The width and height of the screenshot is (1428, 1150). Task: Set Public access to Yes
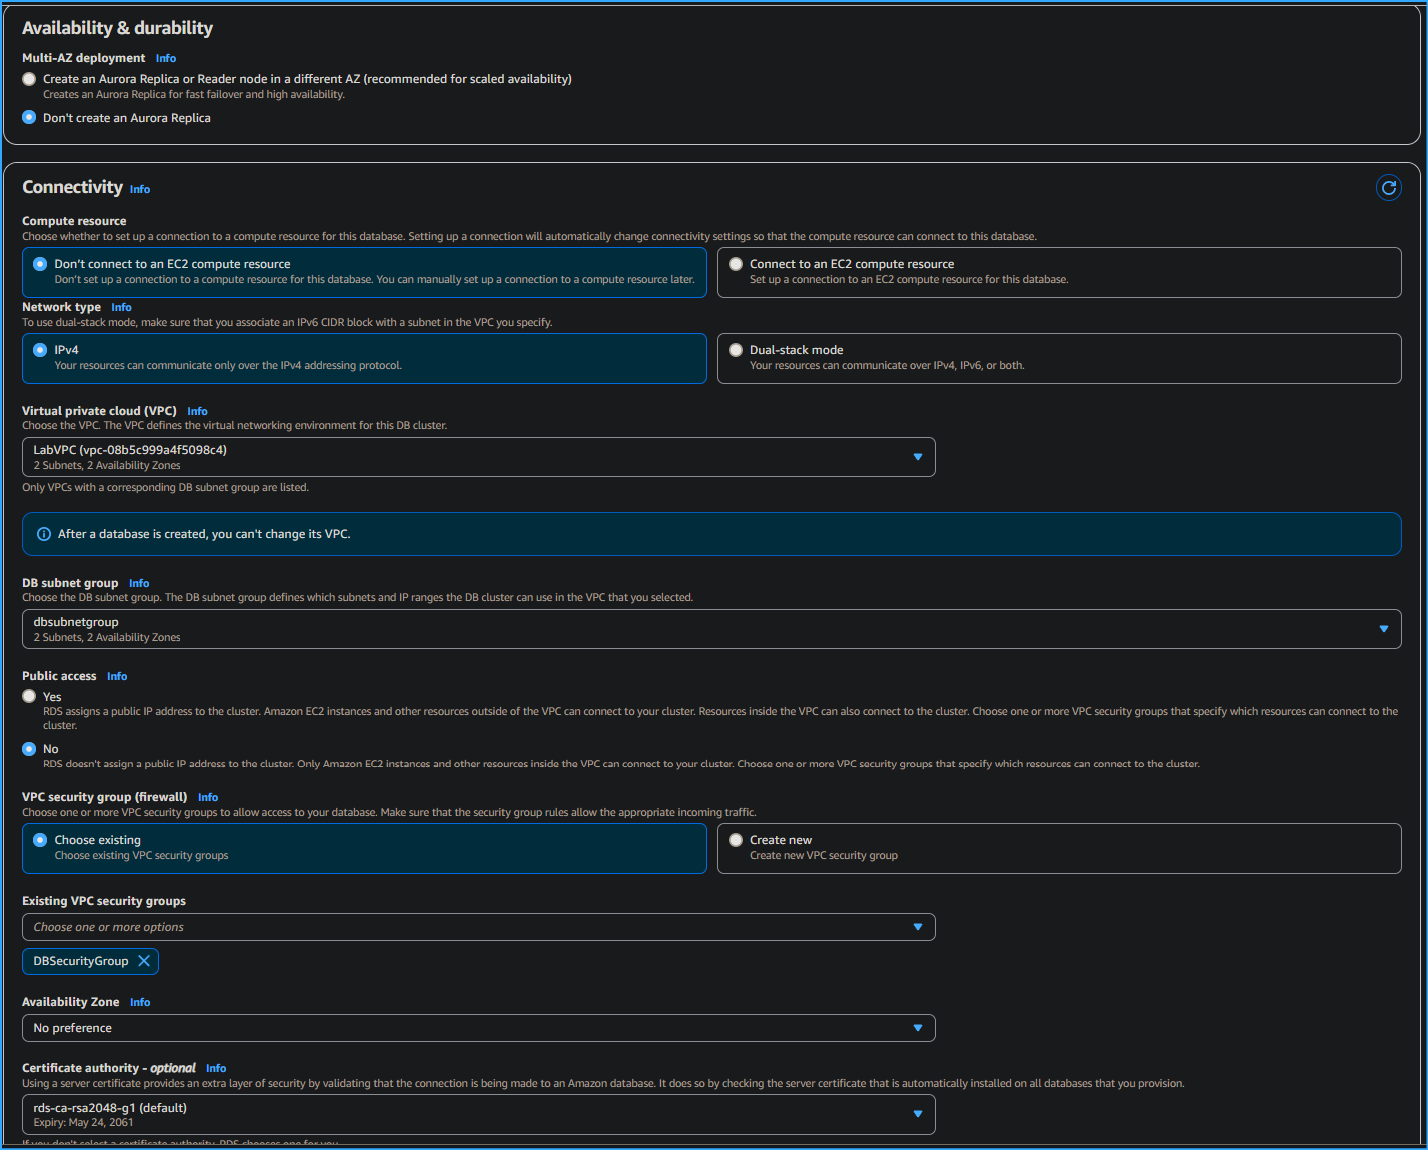tap(28, 695)
